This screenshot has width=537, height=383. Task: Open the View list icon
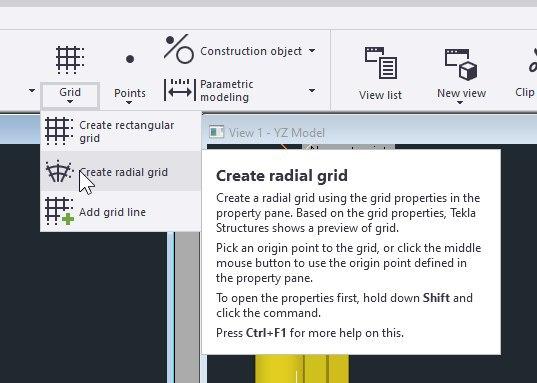[x=381, y=63]
